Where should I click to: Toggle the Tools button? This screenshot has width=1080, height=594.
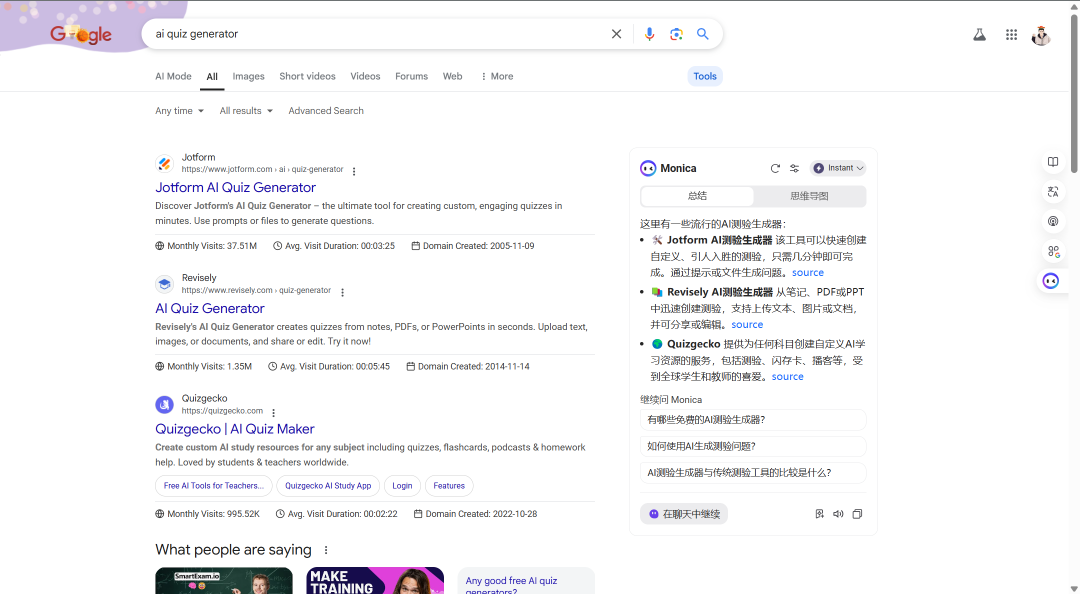pos(705,76)
